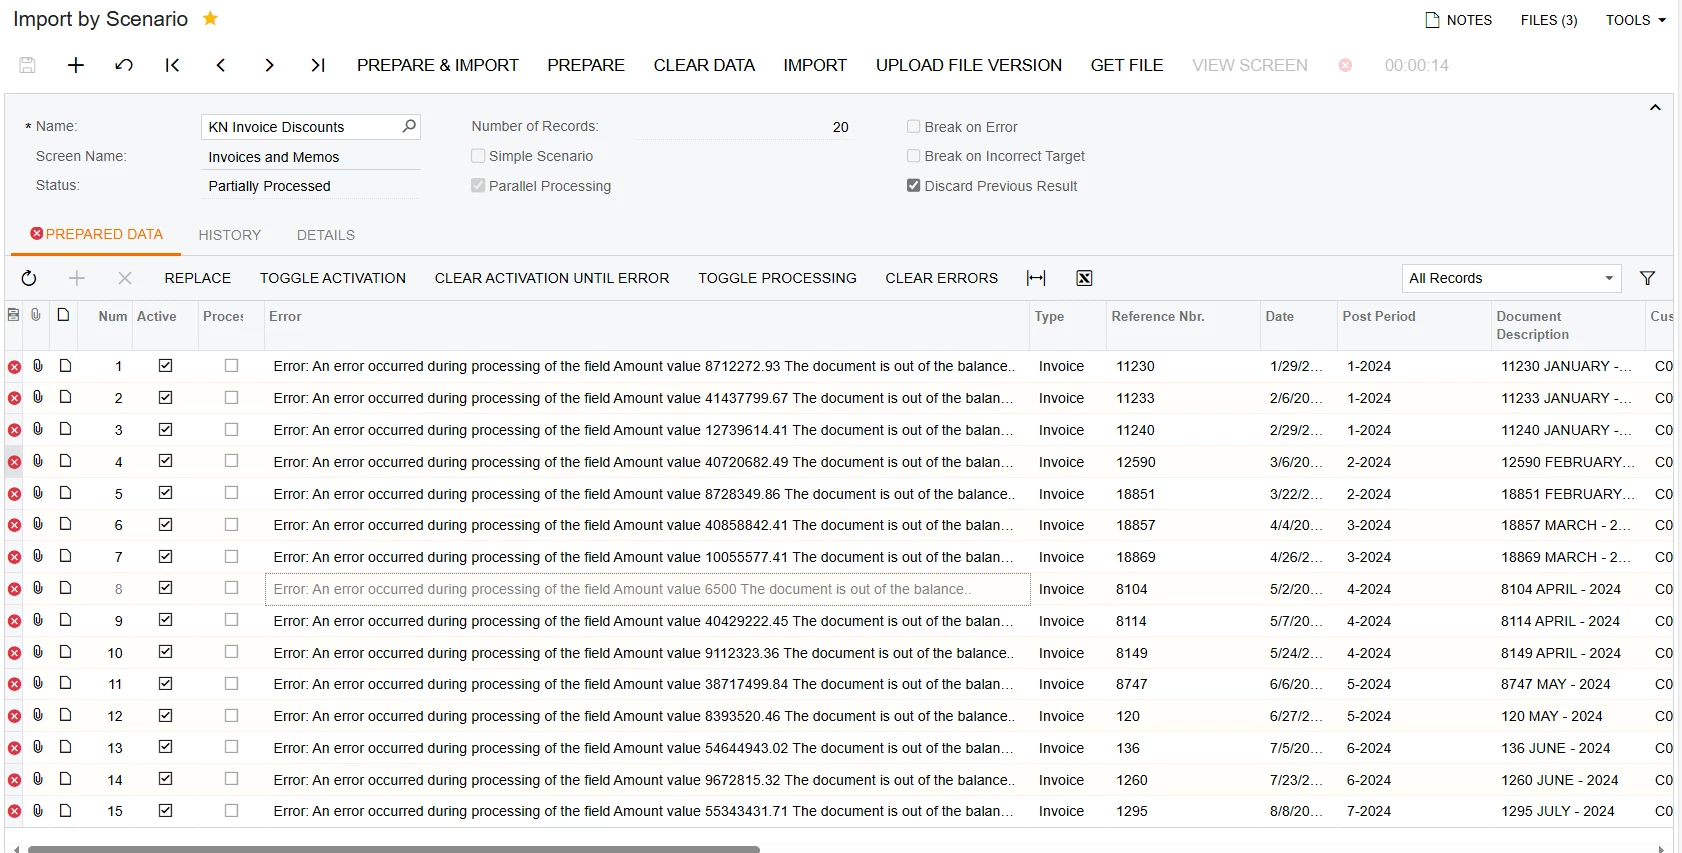This screenshot has height=853, width=1682.
Task: Click the grid delete row X icon
Action: (x=125, y=278)
